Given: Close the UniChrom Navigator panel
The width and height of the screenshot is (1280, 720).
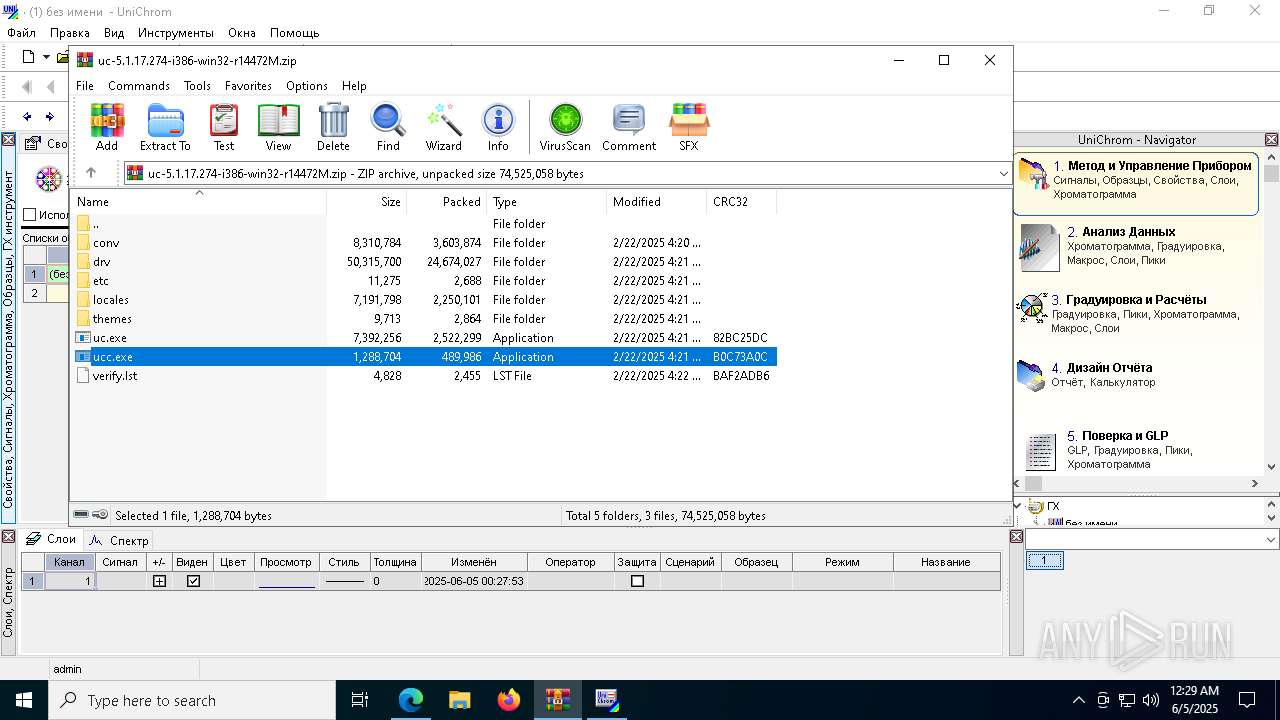Looking at the screenshot, I should [x=1271, y=140].
